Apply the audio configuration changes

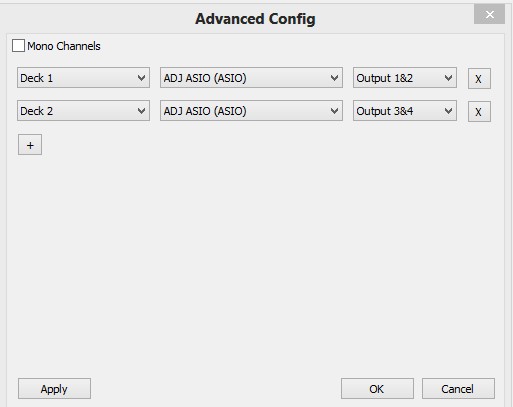click(x=54, y=389)
